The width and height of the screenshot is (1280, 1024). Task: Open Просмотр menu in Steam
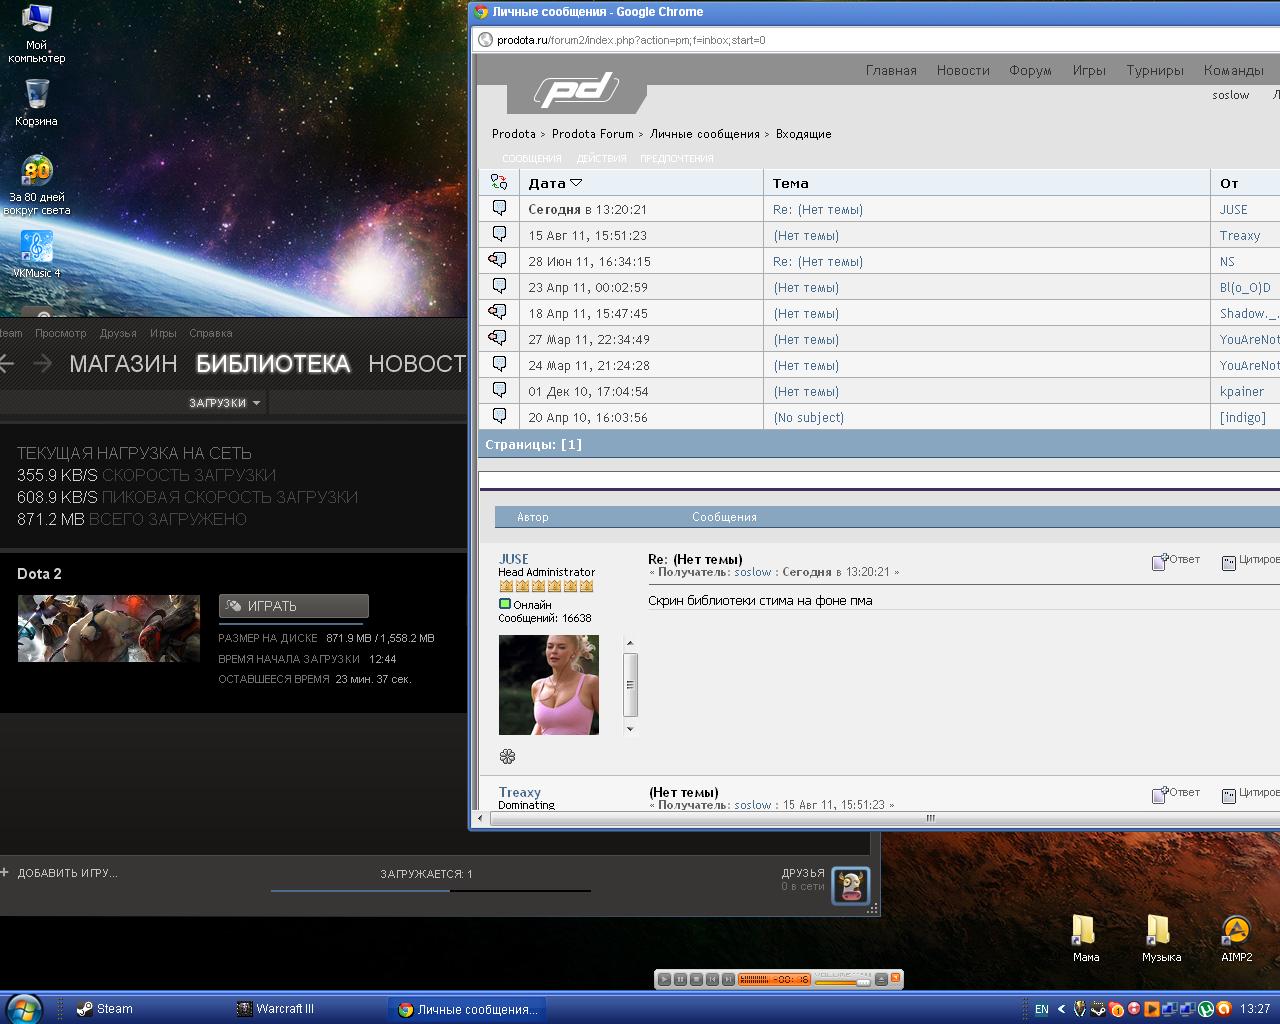(61, 333)
